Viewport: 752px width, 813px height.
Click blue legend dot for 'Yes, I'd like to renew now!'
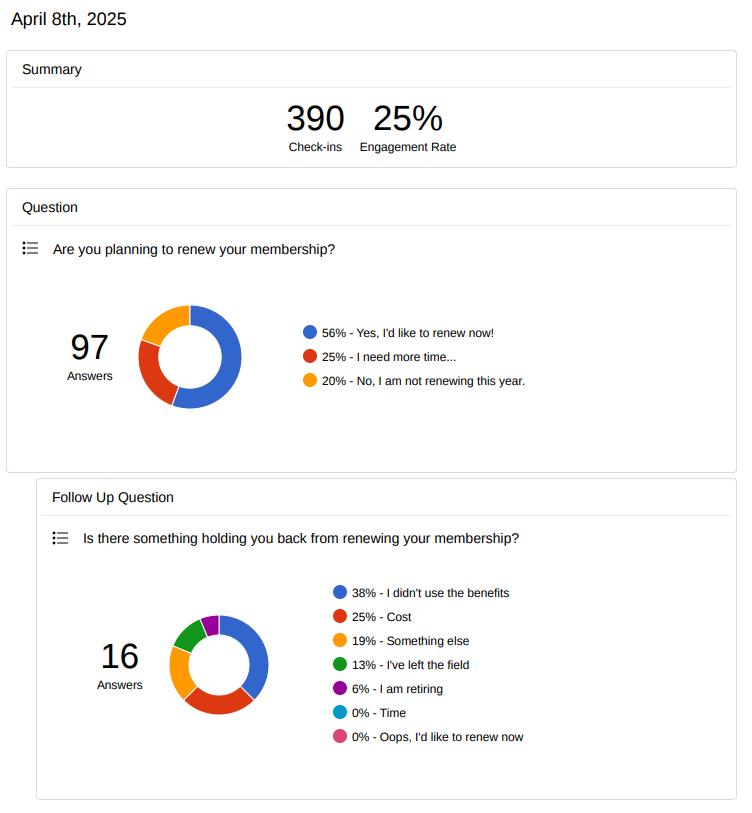point(310,332)
